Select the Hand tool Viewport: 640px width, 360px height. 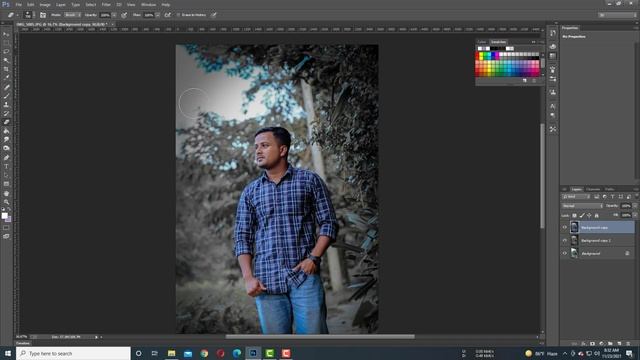tap(6, 193)
